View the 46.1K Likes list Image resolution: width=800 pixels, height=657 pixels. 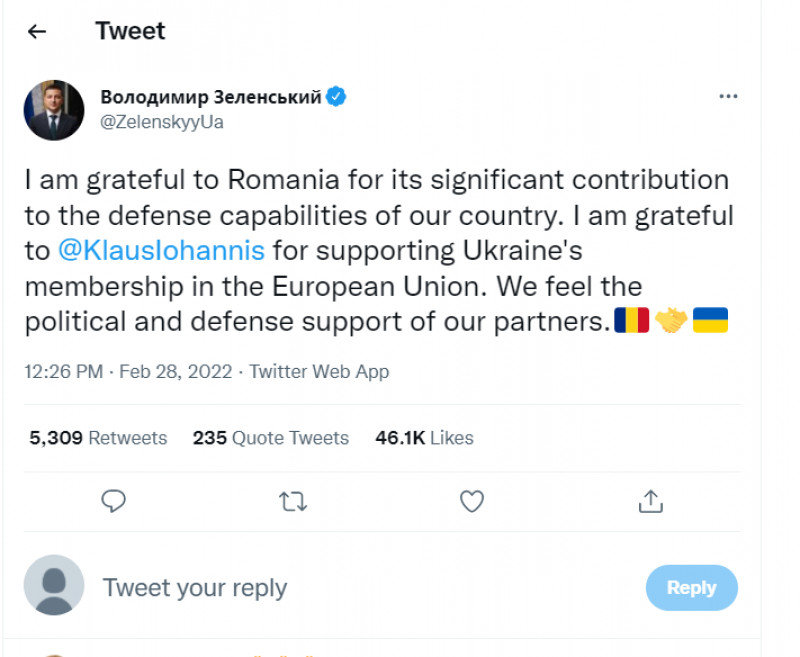point(424,438)
